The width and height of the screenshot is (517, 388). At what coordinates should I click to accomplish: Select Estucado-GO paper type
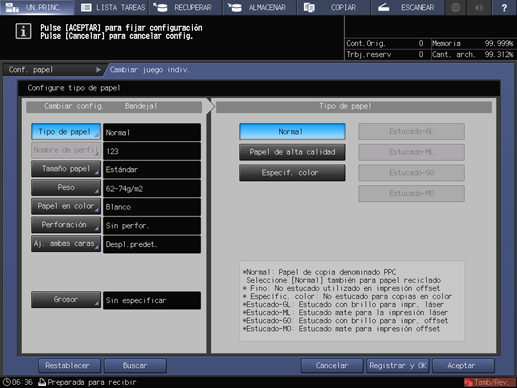[x=411, y=173]
